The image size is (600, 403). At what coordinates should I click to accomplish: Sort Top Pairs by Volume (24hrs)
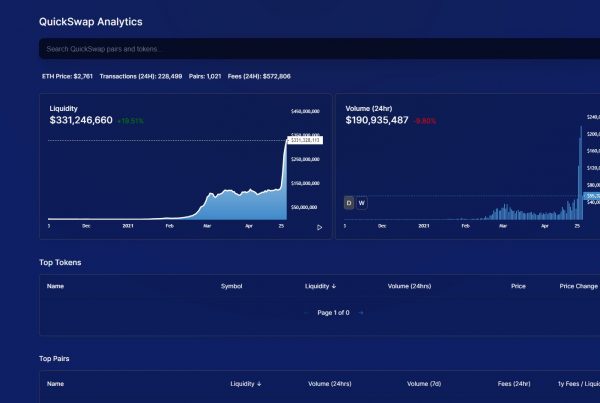pos(329,384)
